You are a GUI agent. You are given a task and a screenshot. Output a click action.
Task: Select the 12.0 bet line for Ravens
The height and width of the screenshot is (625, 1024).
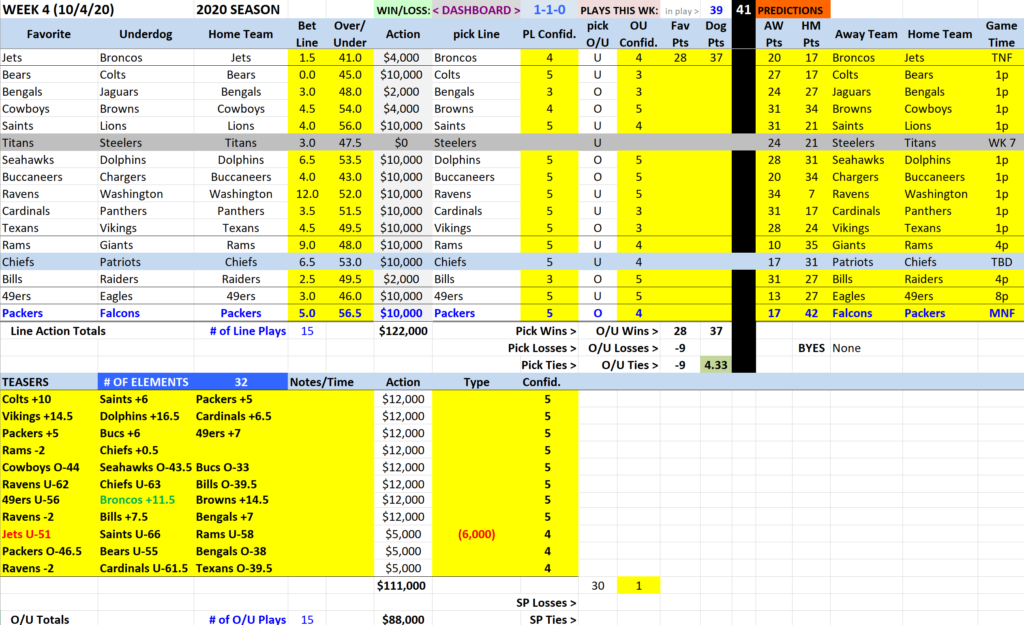click(307, 194)
